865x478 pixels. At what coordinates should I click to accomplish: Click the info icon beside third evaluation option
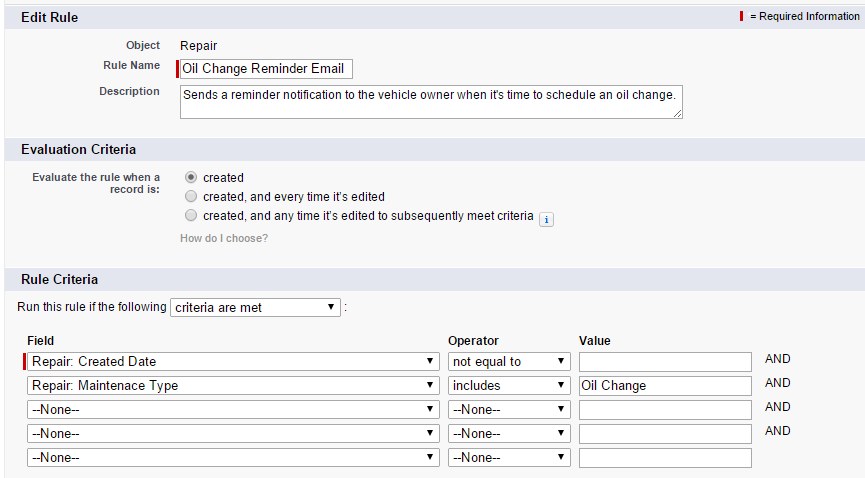(546, 218)
